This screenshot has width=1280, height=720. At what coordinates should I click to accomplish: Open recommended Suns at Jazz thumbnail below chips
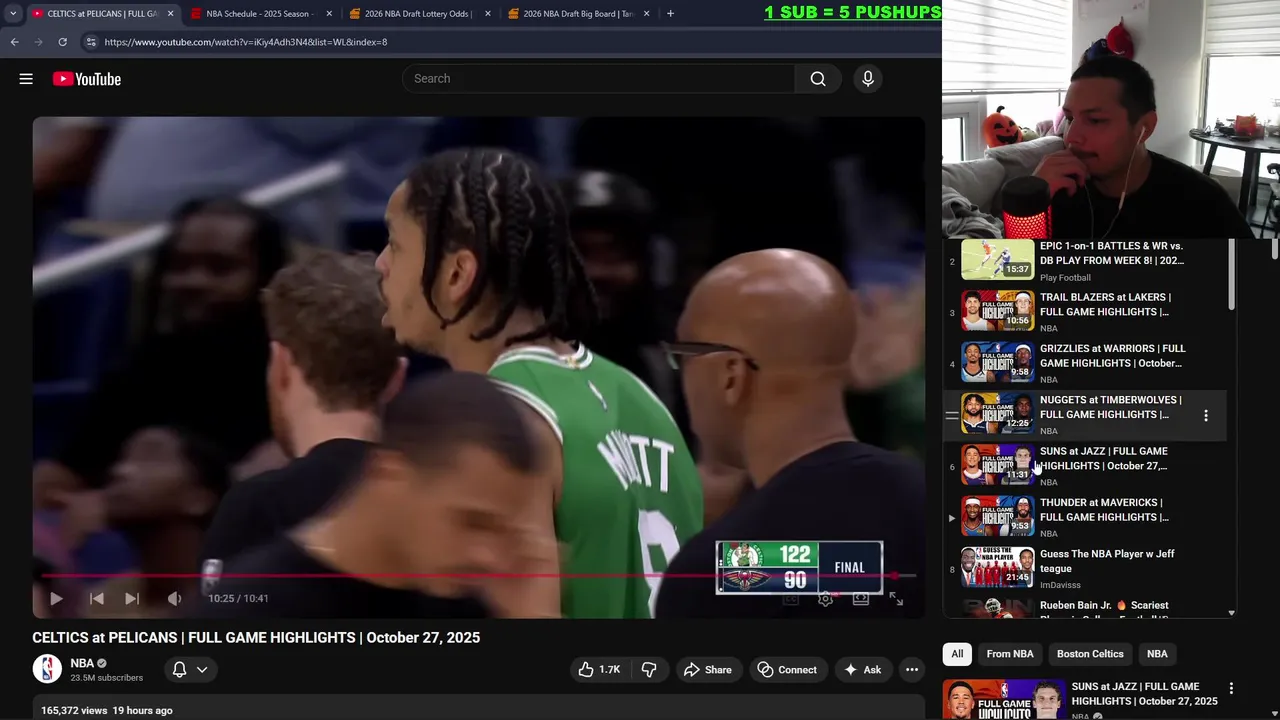(x=1004, y=700)
